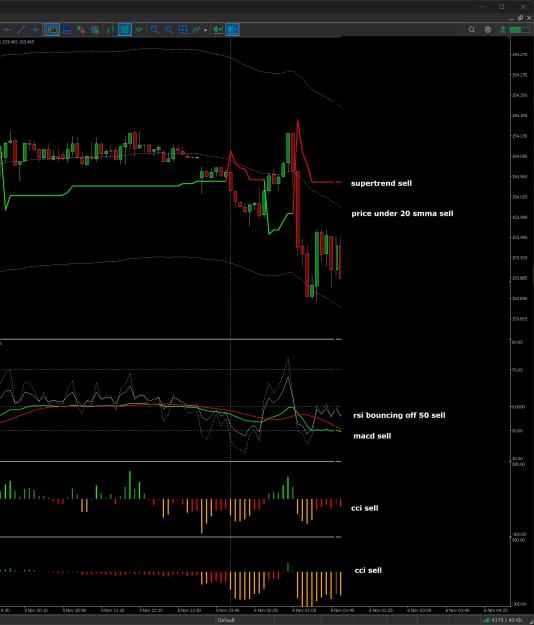Toggle candlestick chart mode button
Viewport: 534px width, 625px height.
pos(125,29)
